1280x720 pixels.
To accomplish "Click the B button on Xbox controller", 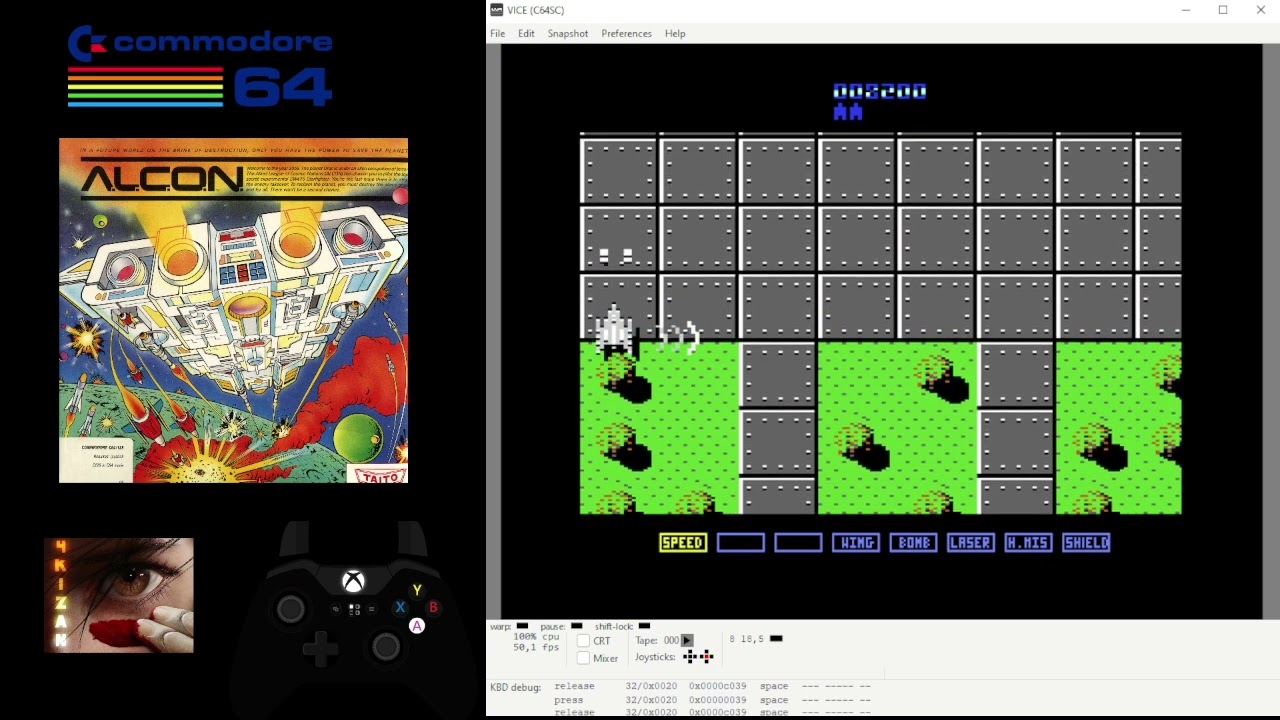I will [x=433, y=607].
